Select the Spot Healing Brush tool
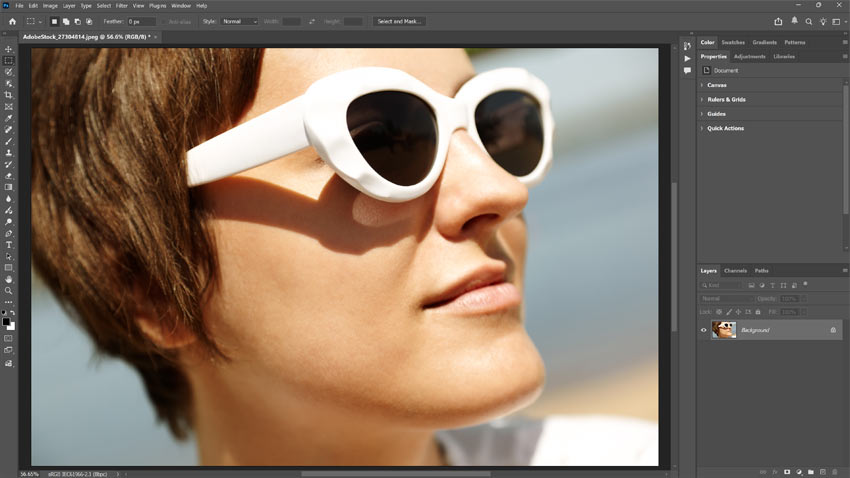This screenshot has width=850, height=478. click(9, 130)
